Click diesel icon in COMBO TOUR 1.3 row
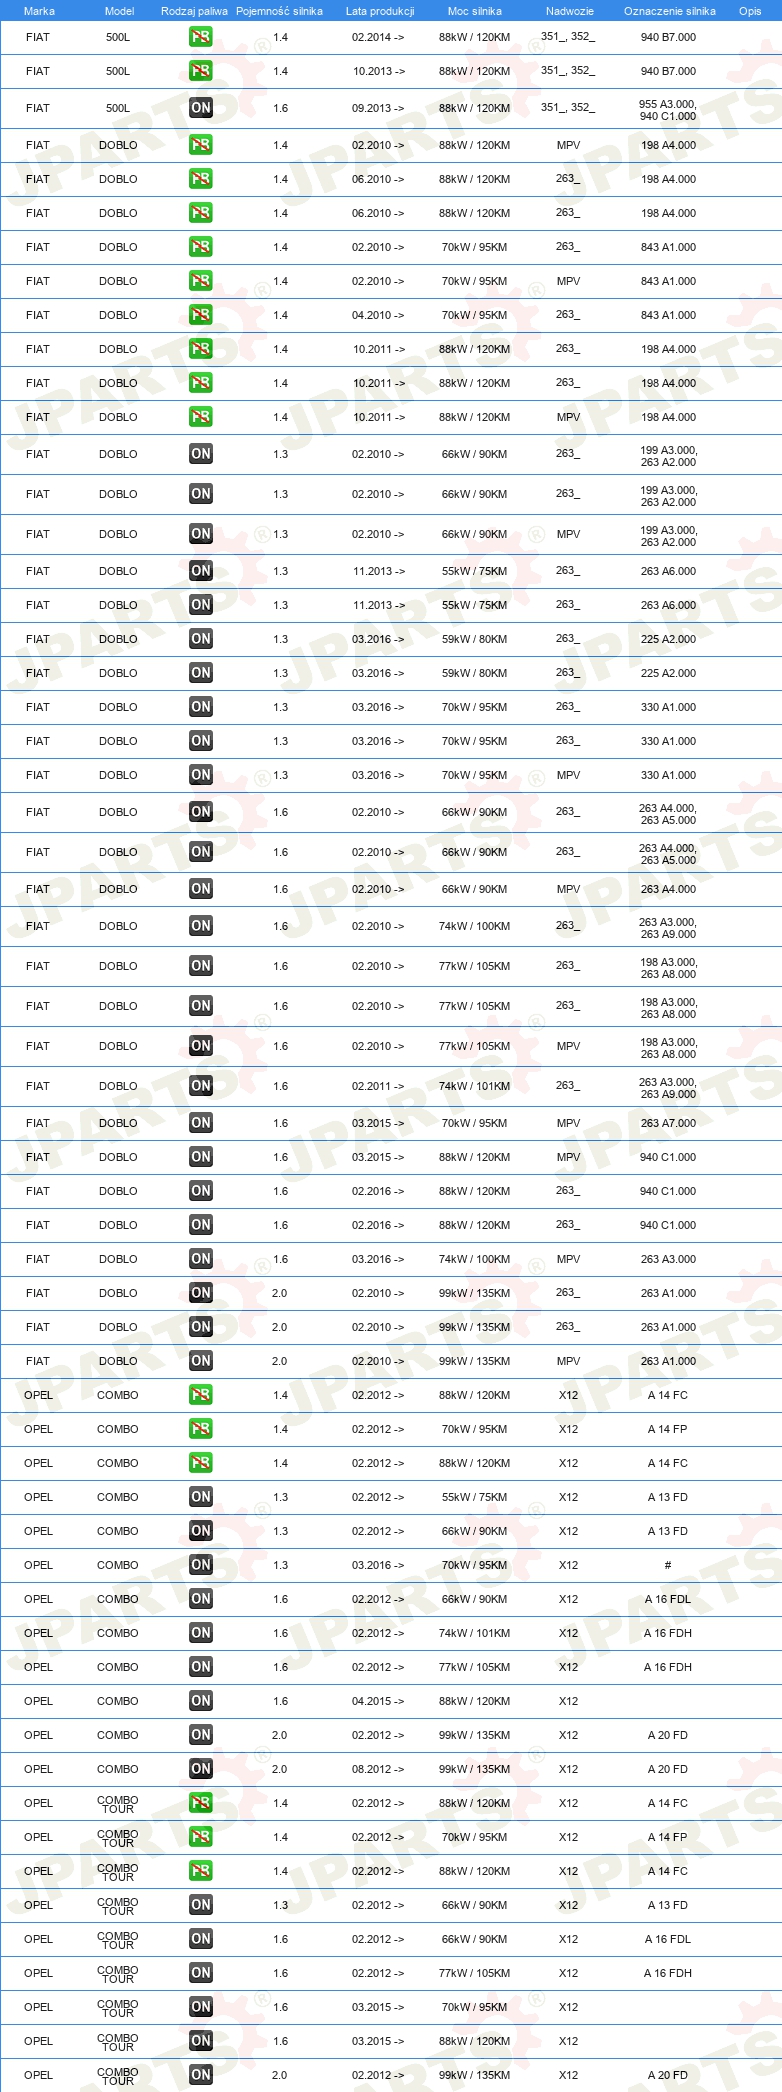782x2092 pixels. click(x=201, y=1905)
